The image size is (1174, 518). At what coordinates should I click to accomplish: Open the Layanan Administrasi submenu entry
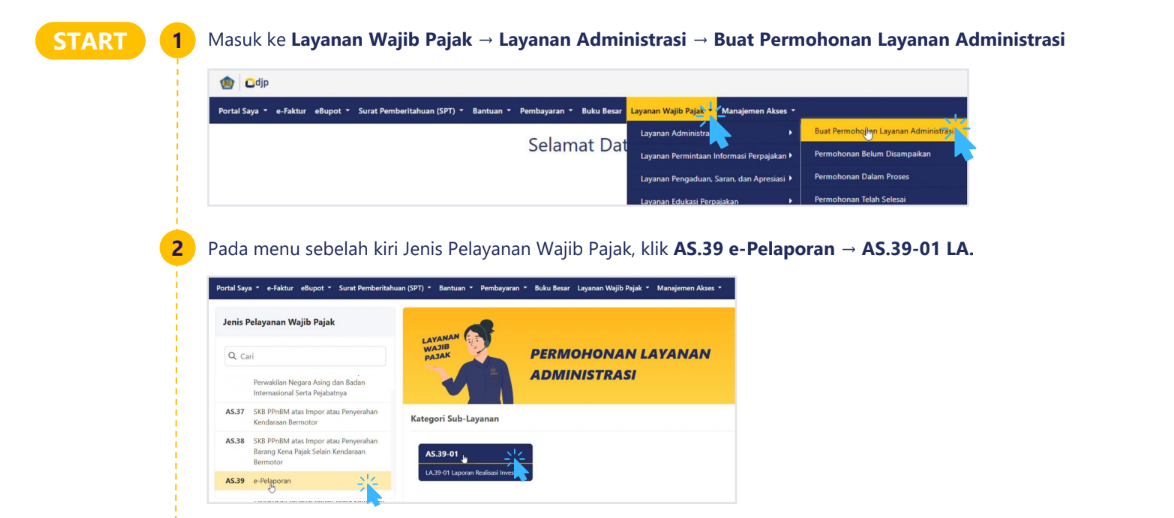[714, 133]
